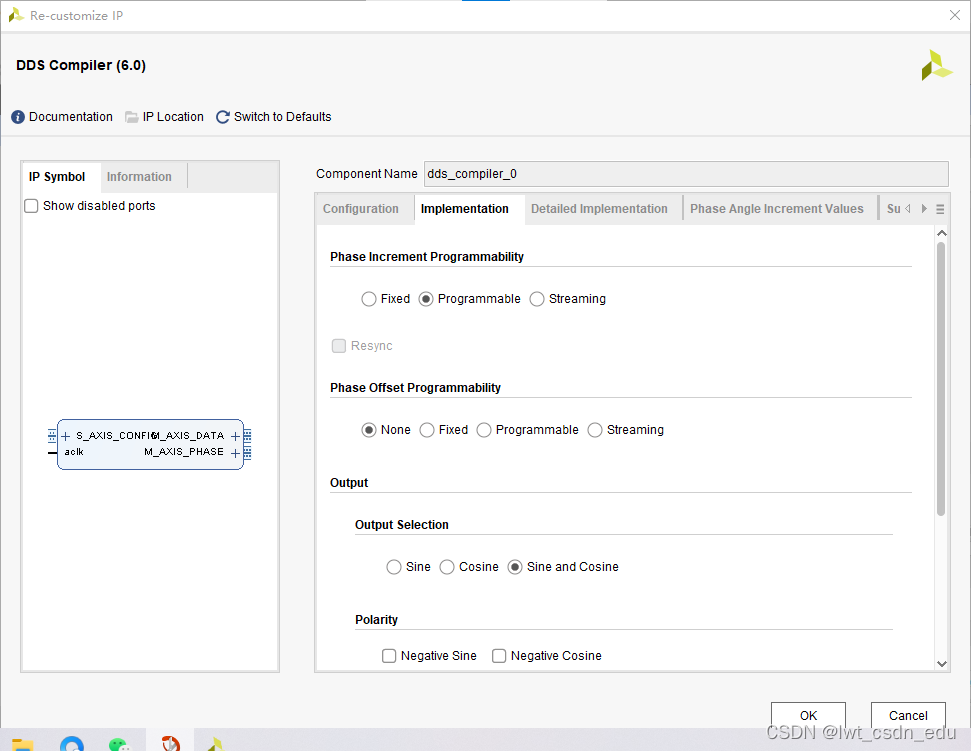Open the tab list menu icon

tap(940, 209)
